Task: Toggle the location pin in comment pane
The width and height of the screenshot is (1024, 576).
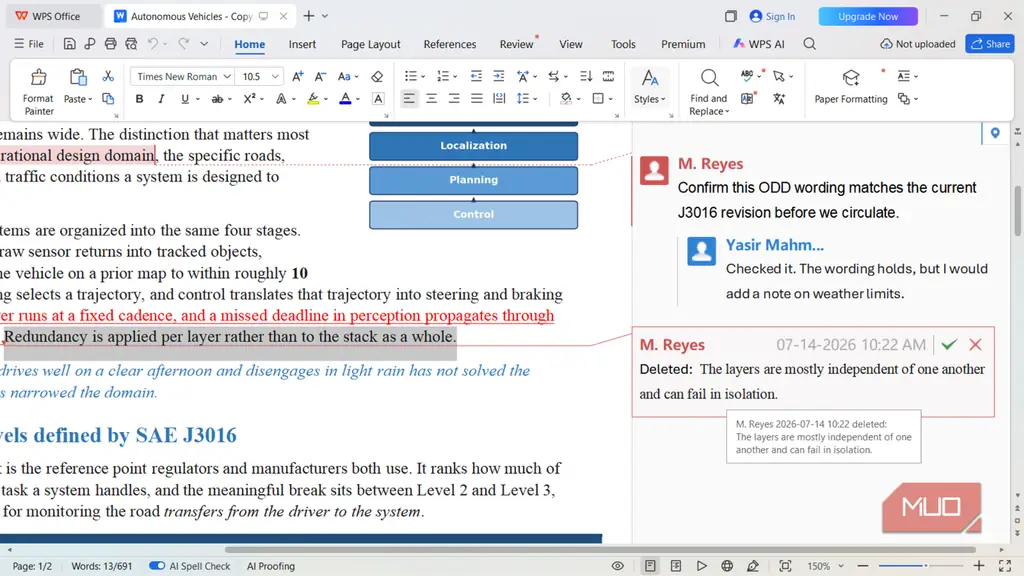Action: click(995, 133)
